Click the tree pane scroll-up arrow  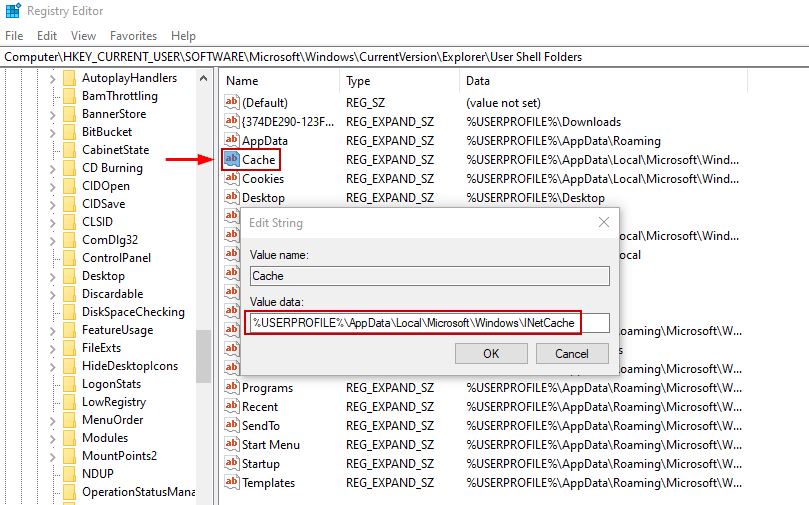[x=203, y=78]
